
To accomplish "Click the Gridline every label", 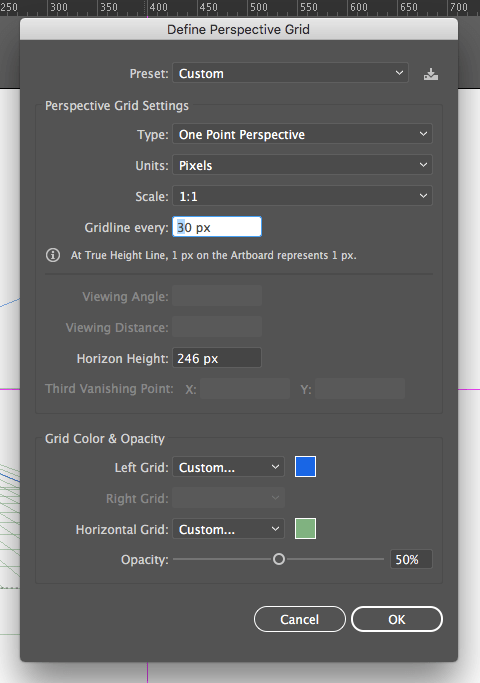I will click(x=126, y=227).
